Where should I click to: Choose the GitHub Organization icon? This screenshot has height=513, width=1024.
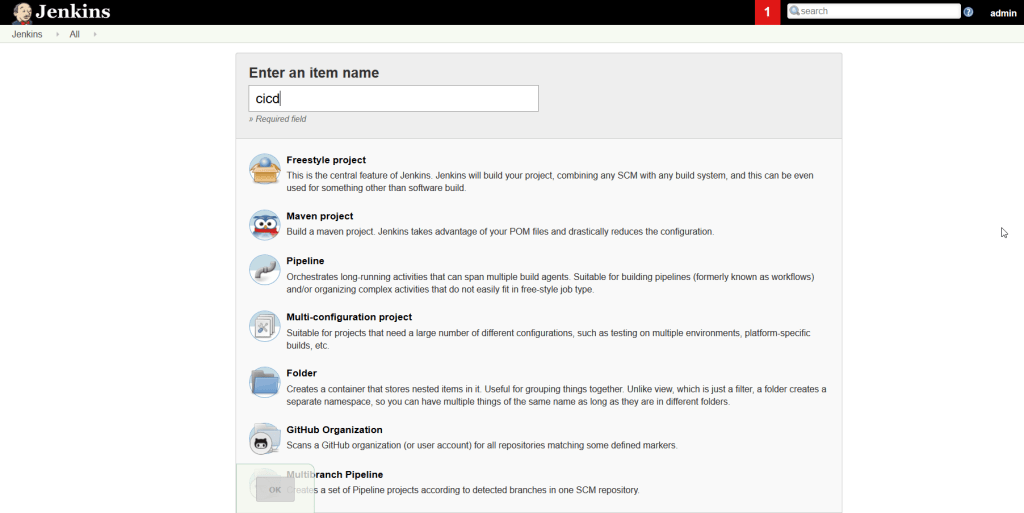(x=264, y=438)
